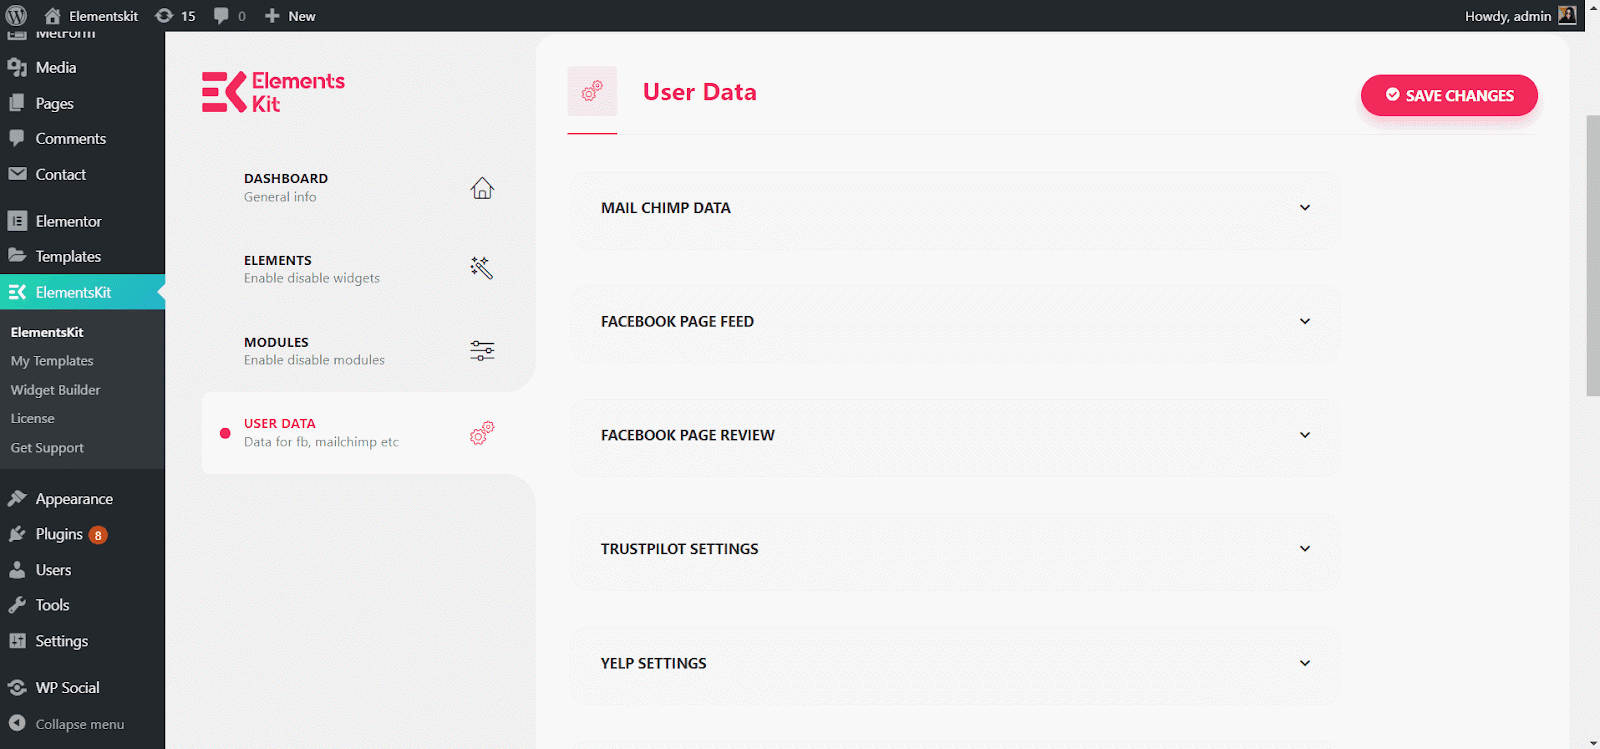Switch to Elements Enable disable widgets tab
The image size is (1600, 749).
pos(368,269)
